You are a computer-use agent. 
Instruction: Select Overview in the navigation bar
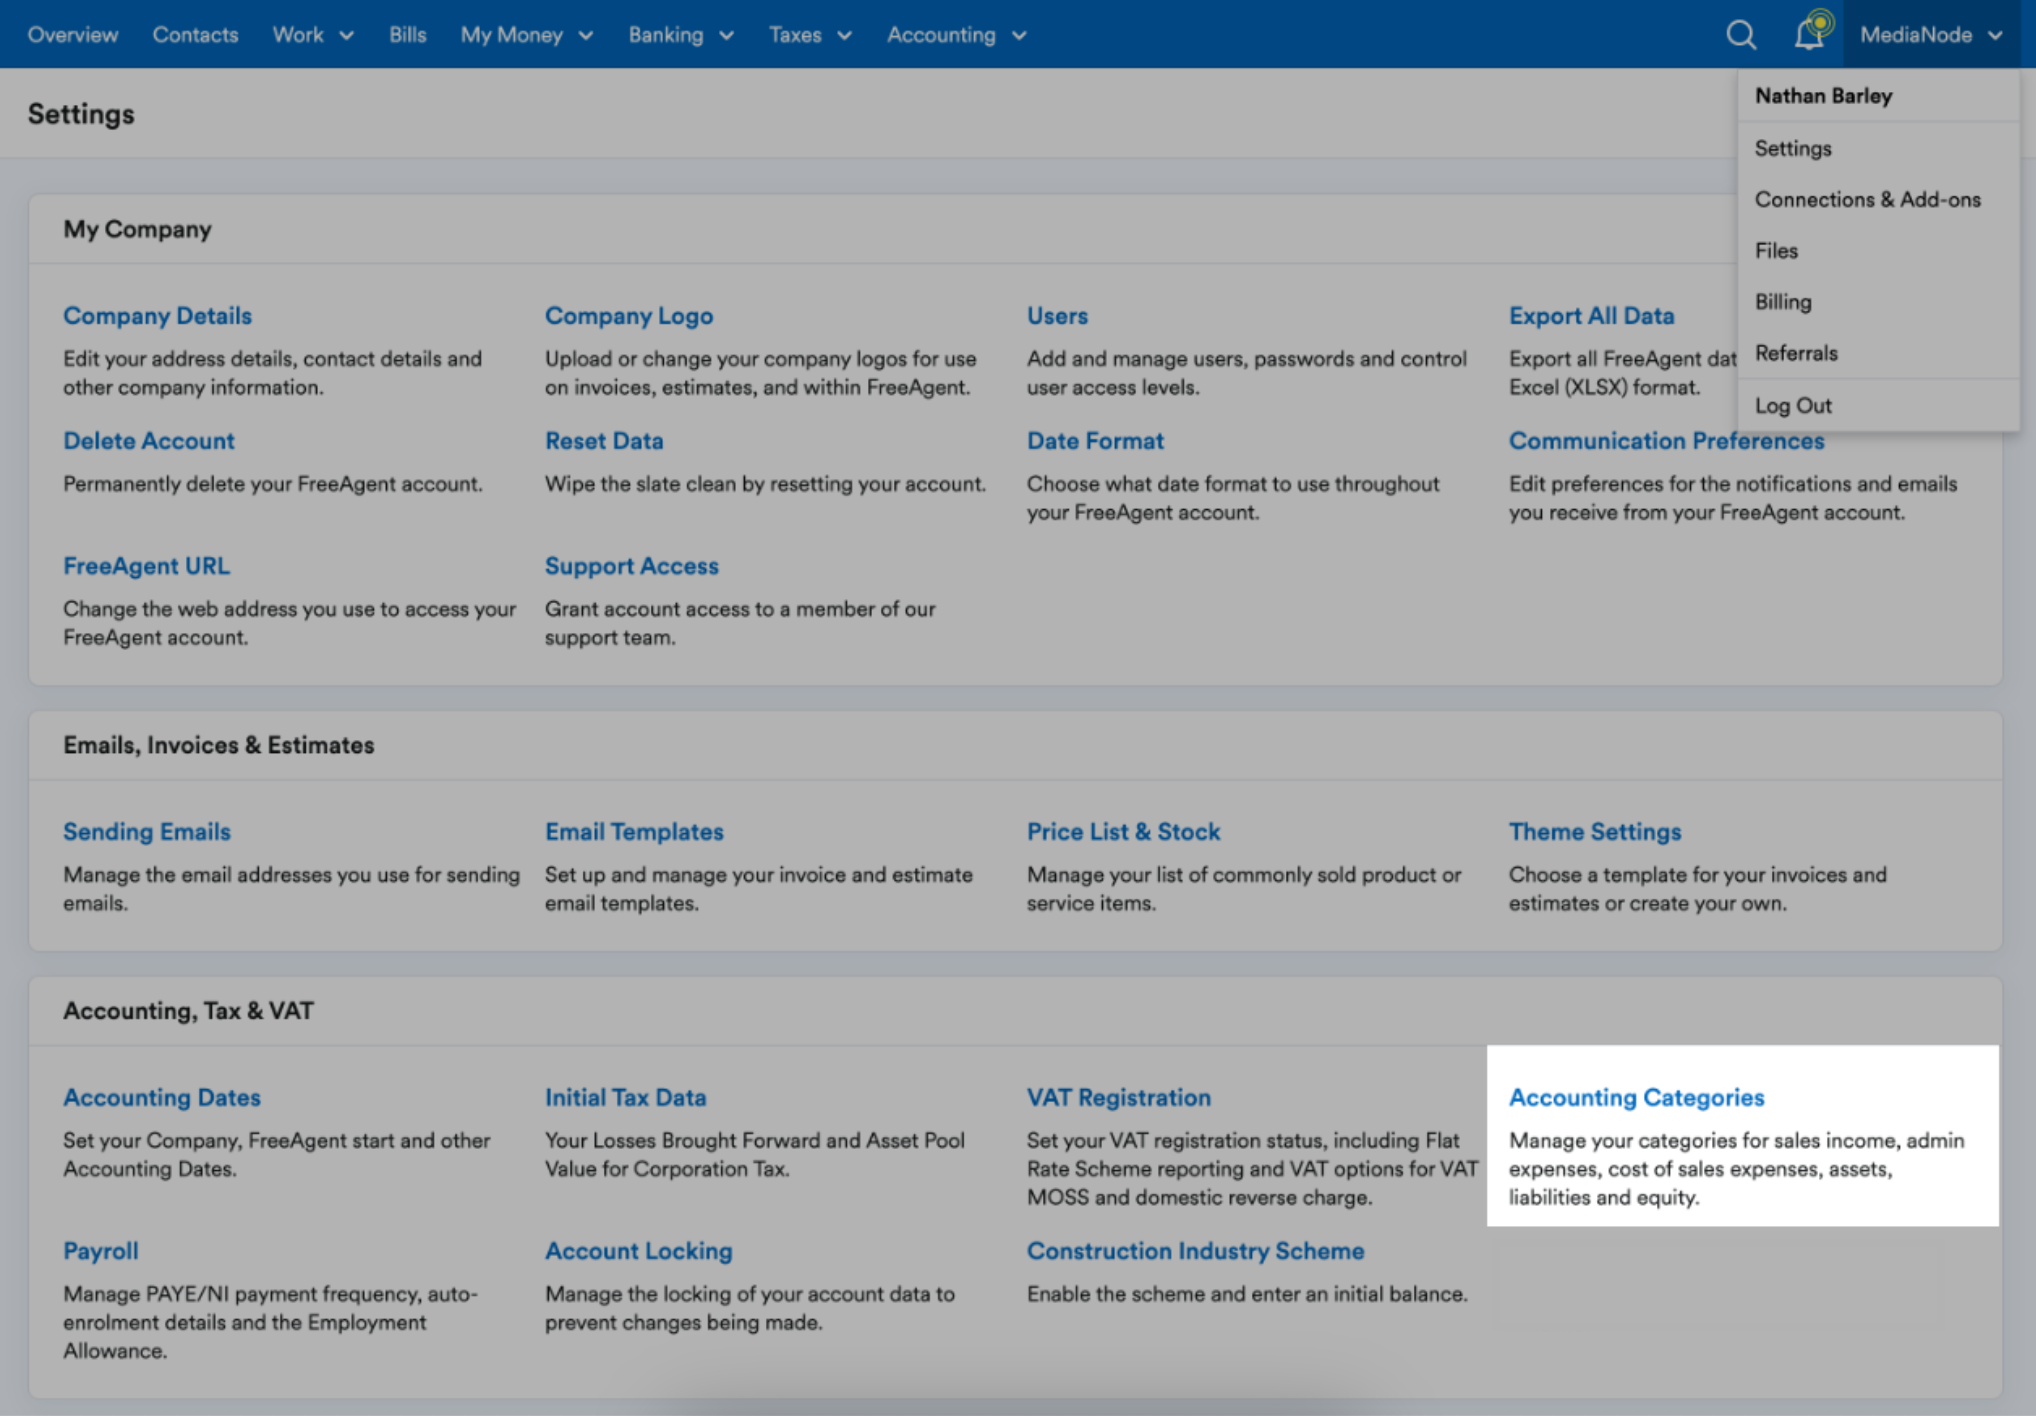click(71, 34)
